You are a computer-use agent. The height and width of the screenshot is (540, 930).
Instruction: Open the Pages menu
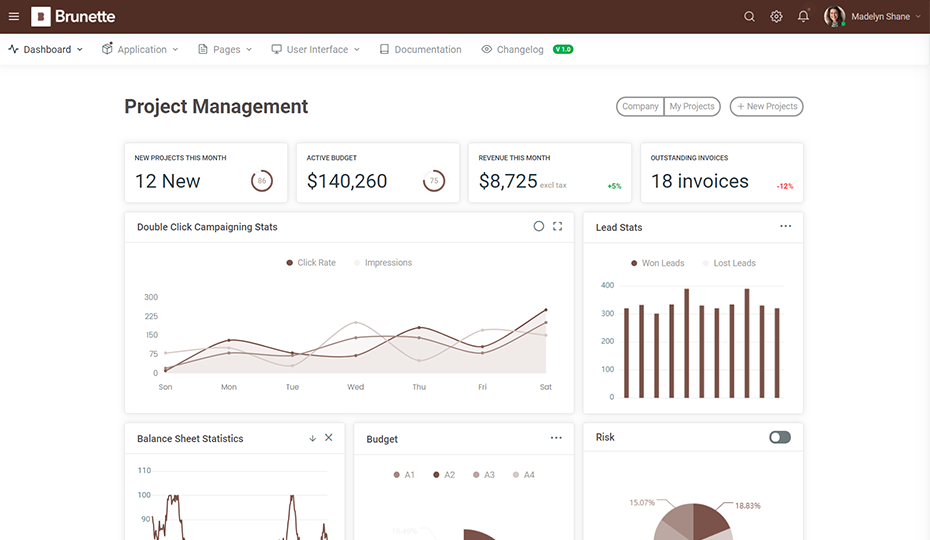coord(225,49)
